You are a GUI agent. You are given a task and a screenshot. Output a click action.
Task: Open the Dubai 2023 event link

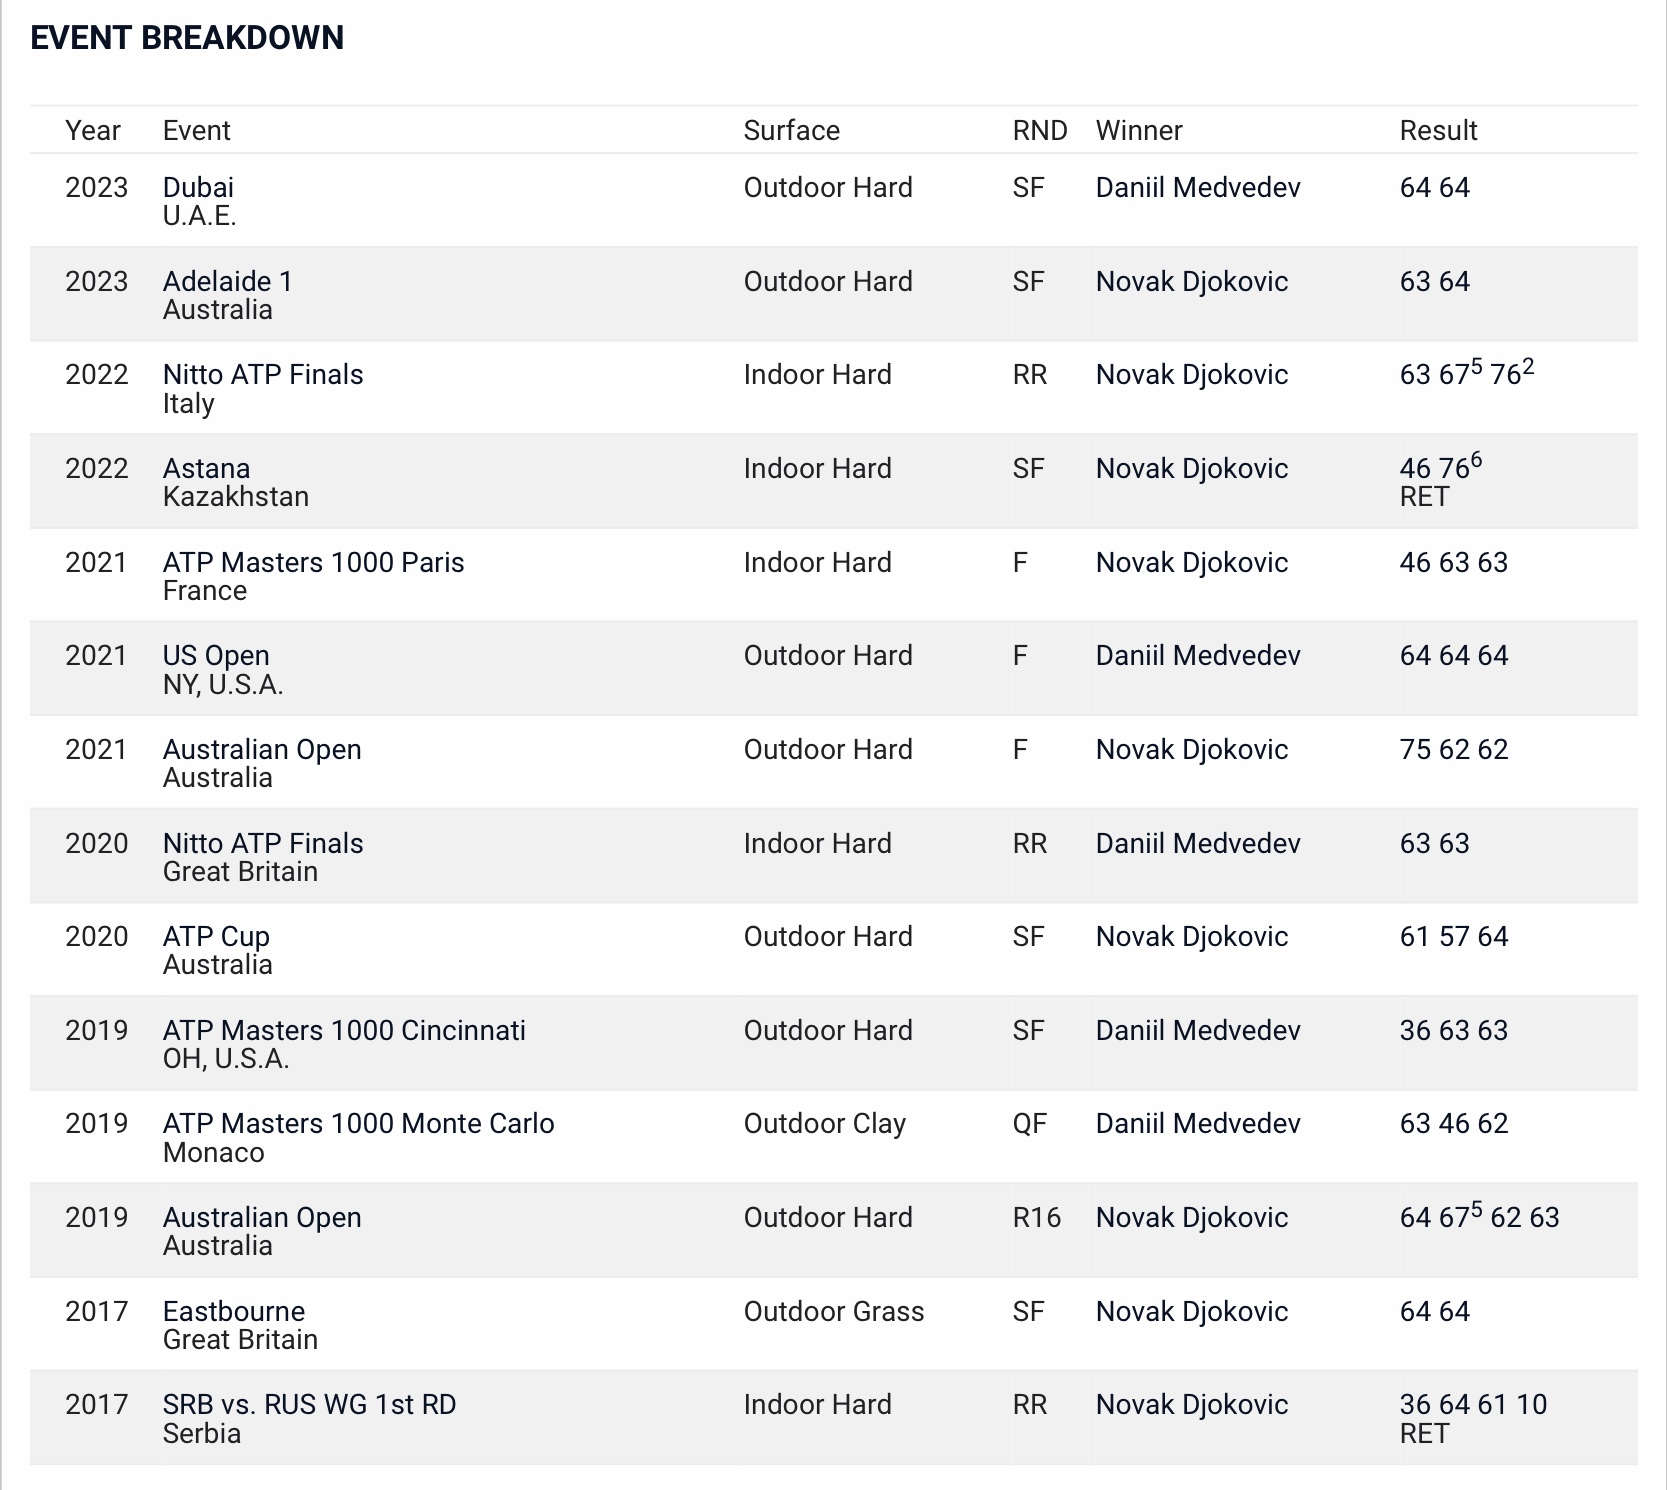pyautogui.click(x=198, y=188)
